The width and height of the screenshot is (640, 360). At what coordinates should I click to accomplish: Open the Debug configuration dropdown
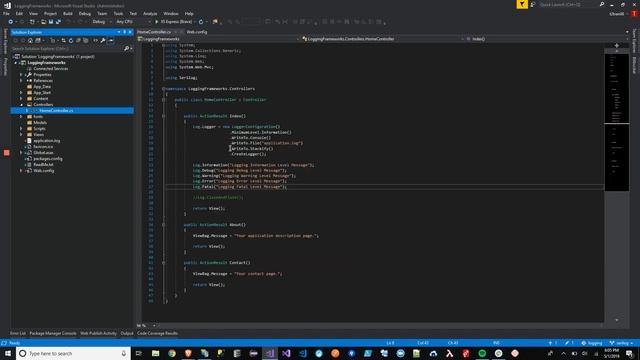point(102,22)
